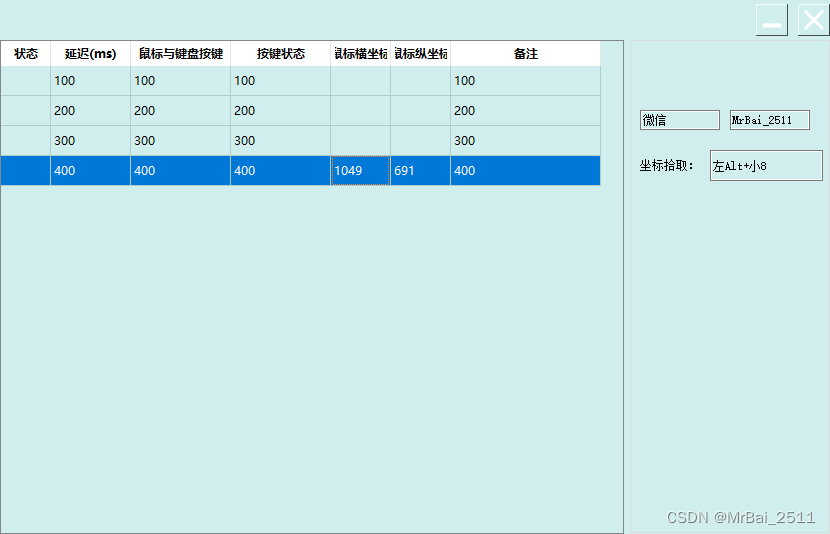This screenshot has width=830, height=534.
Task: Click the X coordinate cell 1049
Action: 360,170
